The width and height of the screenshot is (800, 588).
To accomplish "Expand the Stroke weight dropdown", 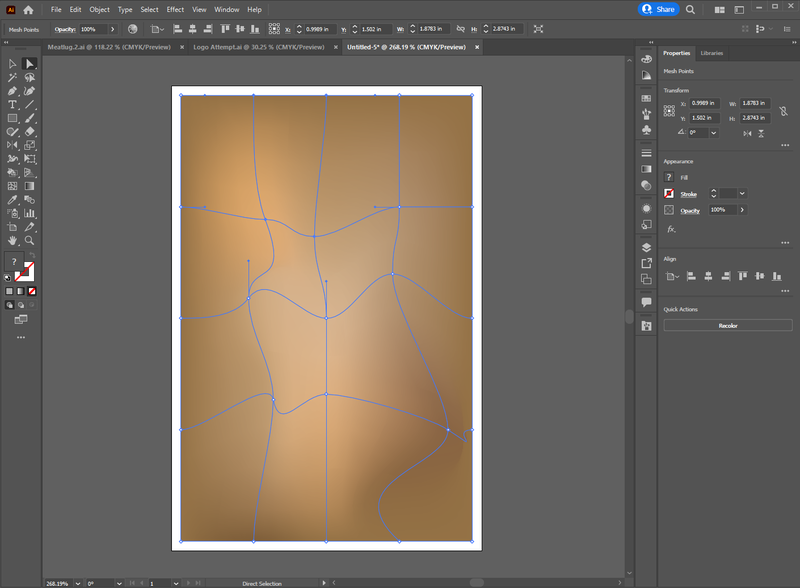I will pos(742,194).
